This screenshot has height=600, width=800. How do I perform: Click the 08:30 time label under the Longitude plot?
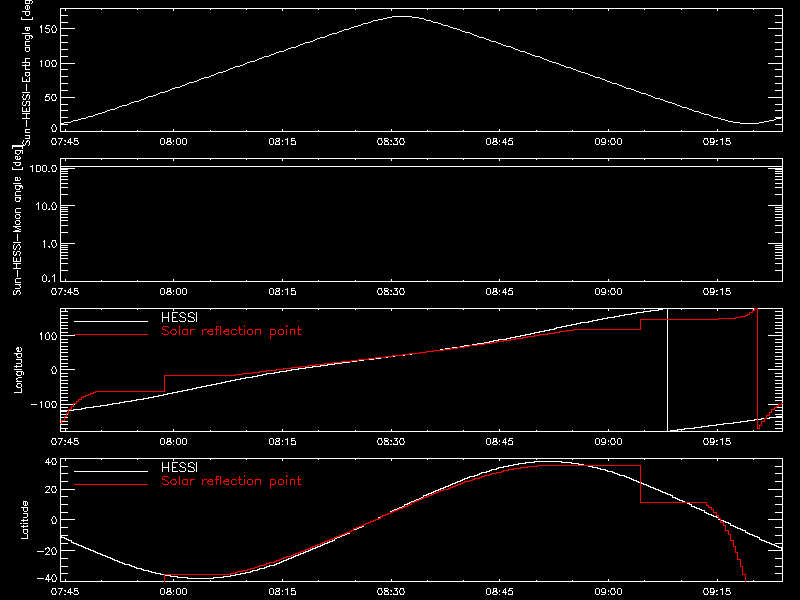point(391,441)
